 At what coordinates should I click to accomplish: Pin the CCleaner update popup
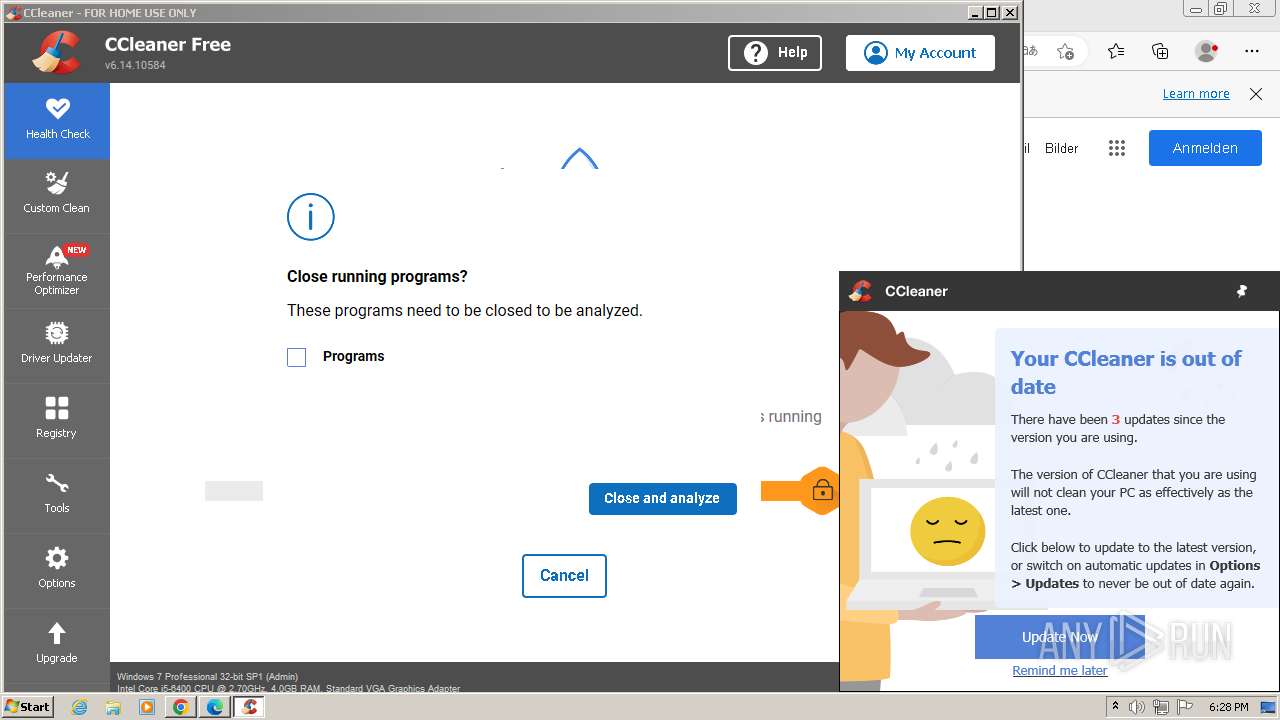click(x=1242, y=291)
